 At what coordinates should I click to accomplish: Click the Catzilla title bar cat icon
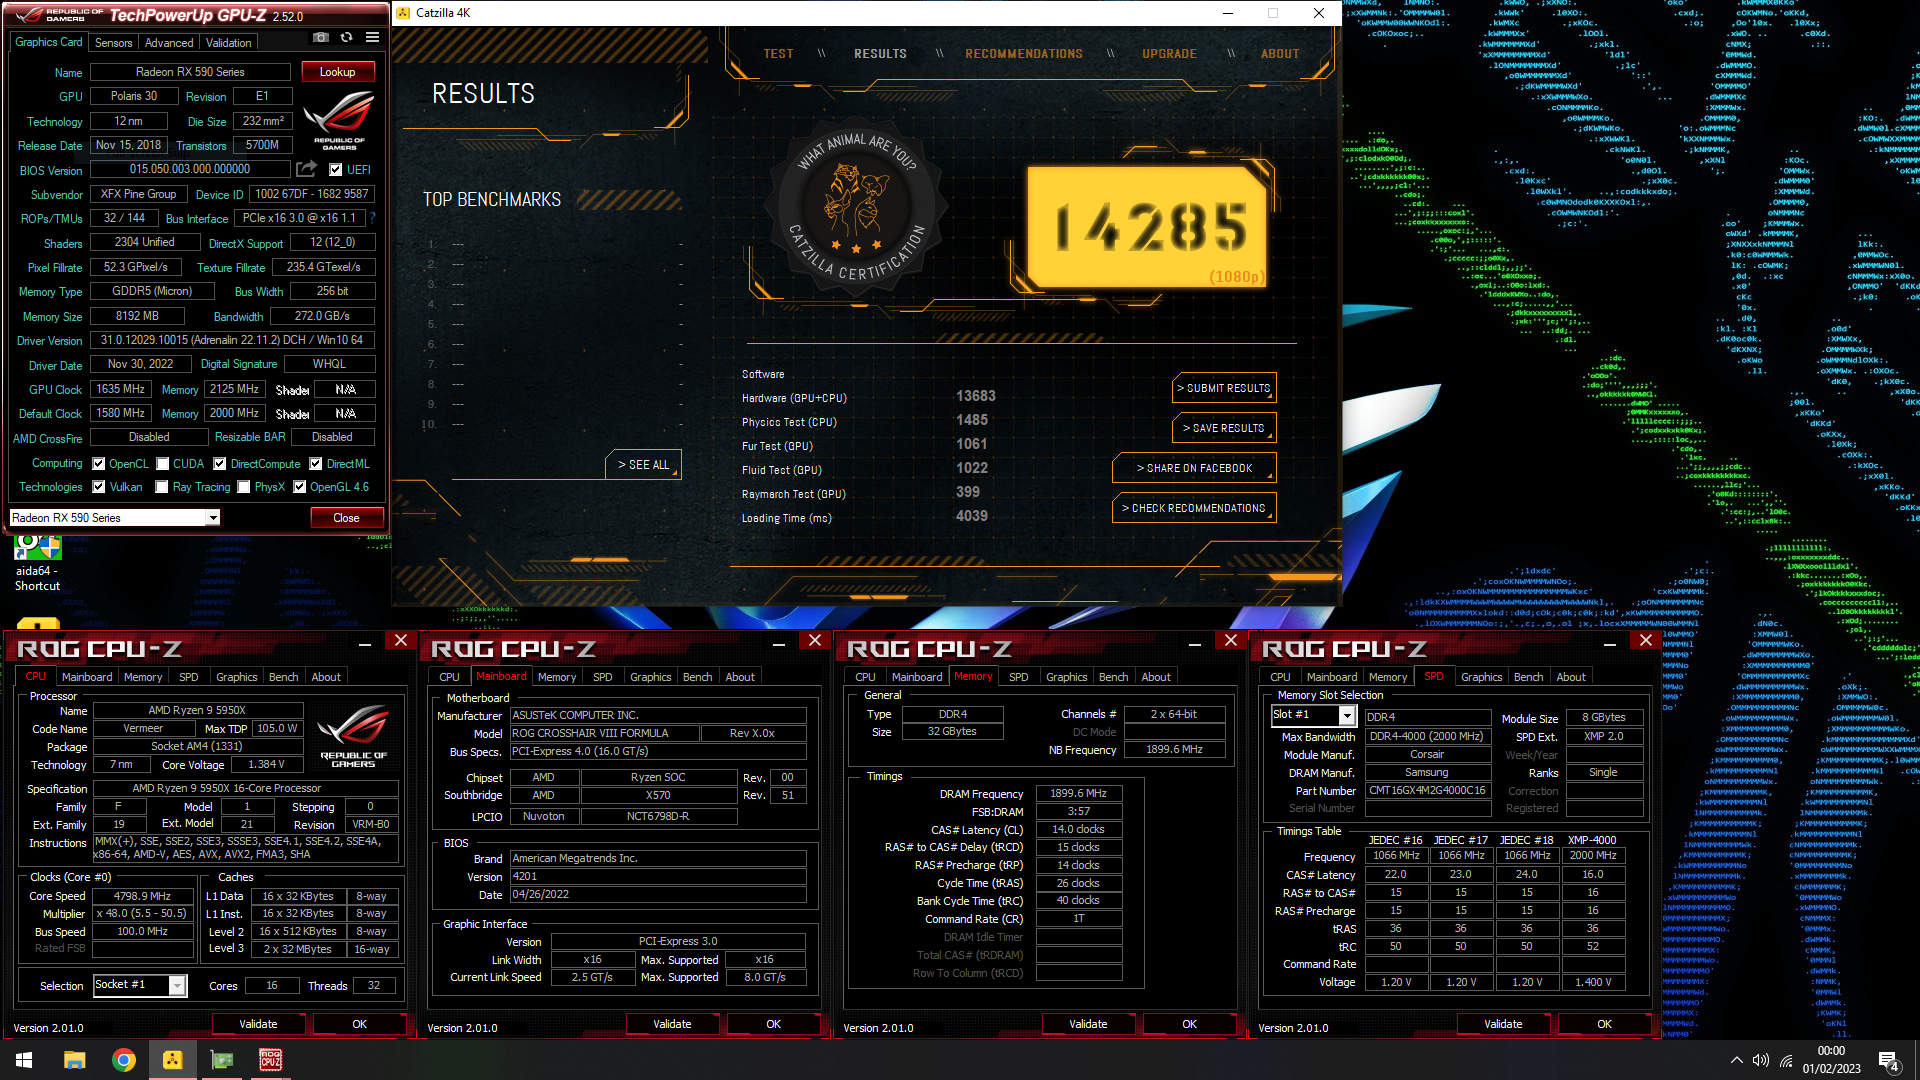pyautogui.click(x=403, y=13)
